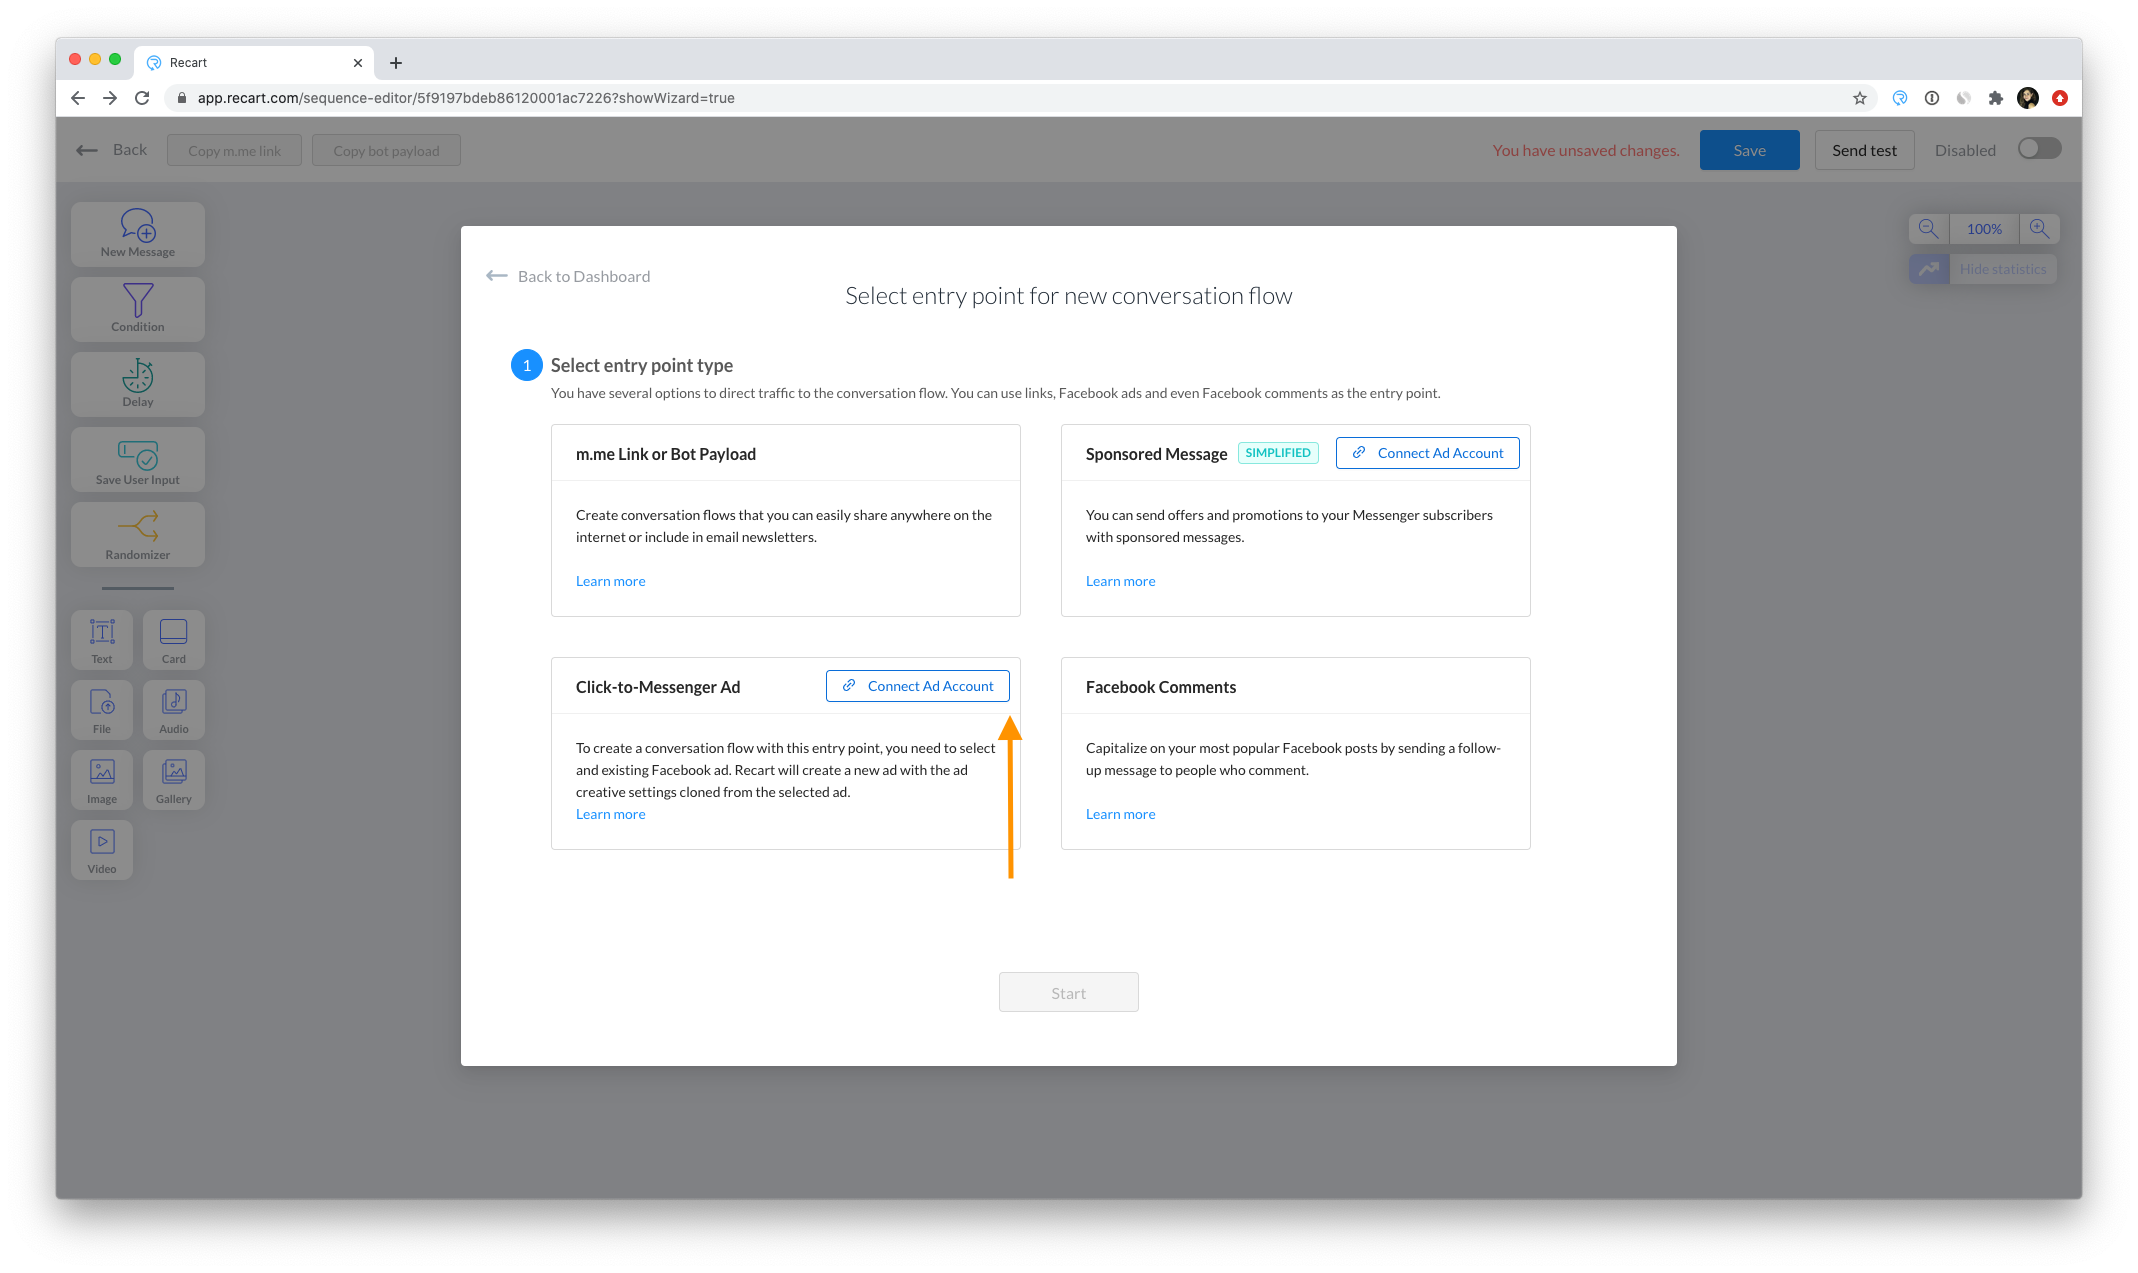Click Send test
2138x1273 pixels.
(x=1864, y=150)
